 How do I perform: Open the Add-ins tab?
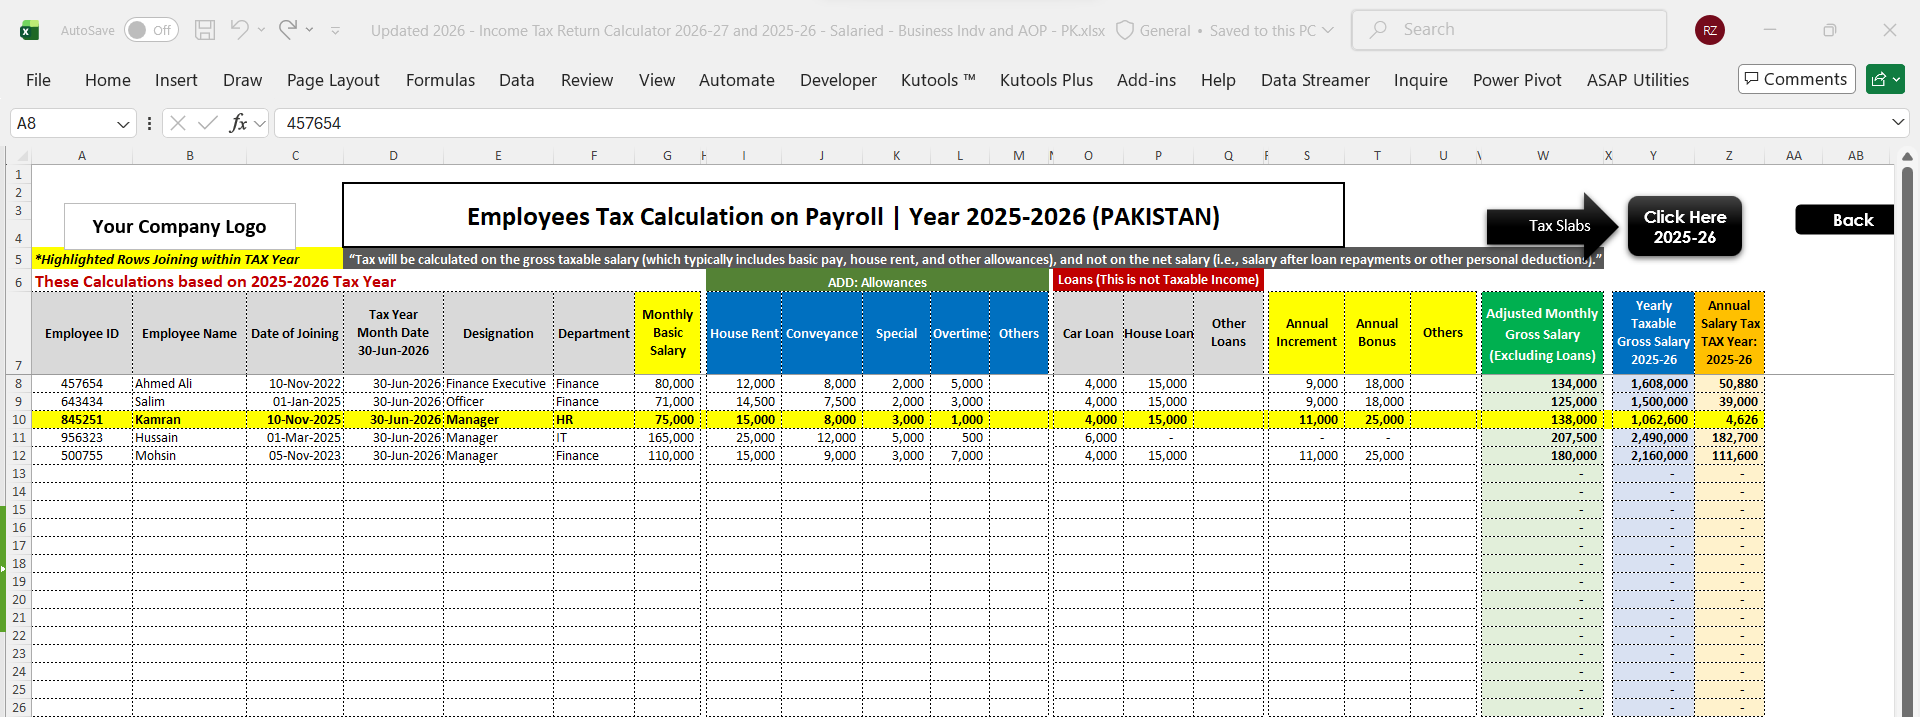pyautogui.click(x=1146, y=80)
